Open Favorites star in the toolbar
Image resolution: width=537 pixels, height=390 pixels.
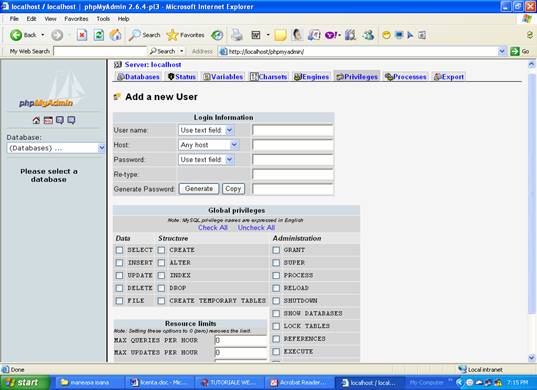185,35
